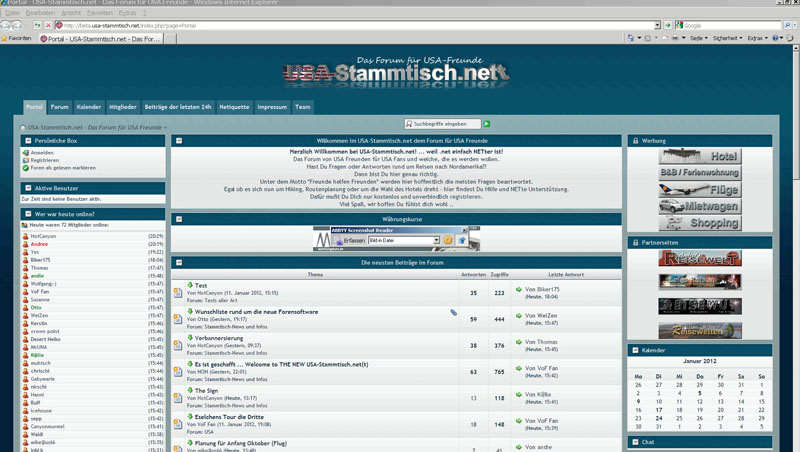Click the Hotel advertisement banner
800x452 pixels.
700,157
